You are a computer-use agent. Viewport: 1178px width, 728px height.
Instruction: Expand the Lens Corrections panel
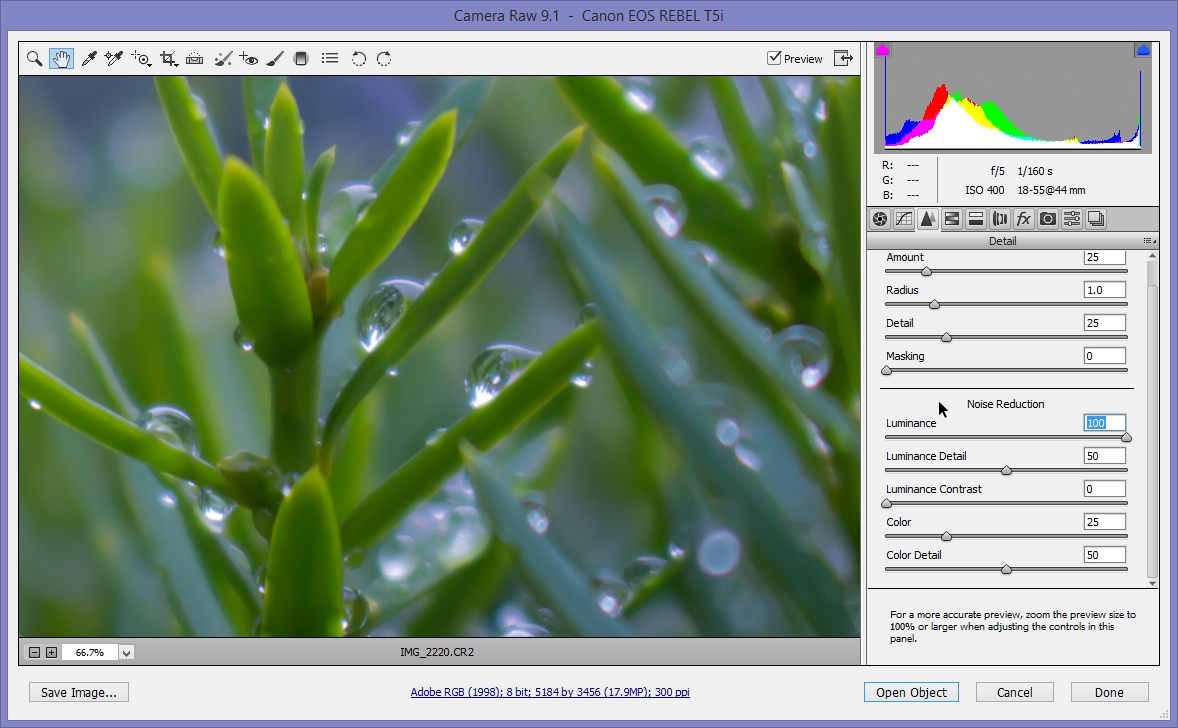tap(1001, 218)
